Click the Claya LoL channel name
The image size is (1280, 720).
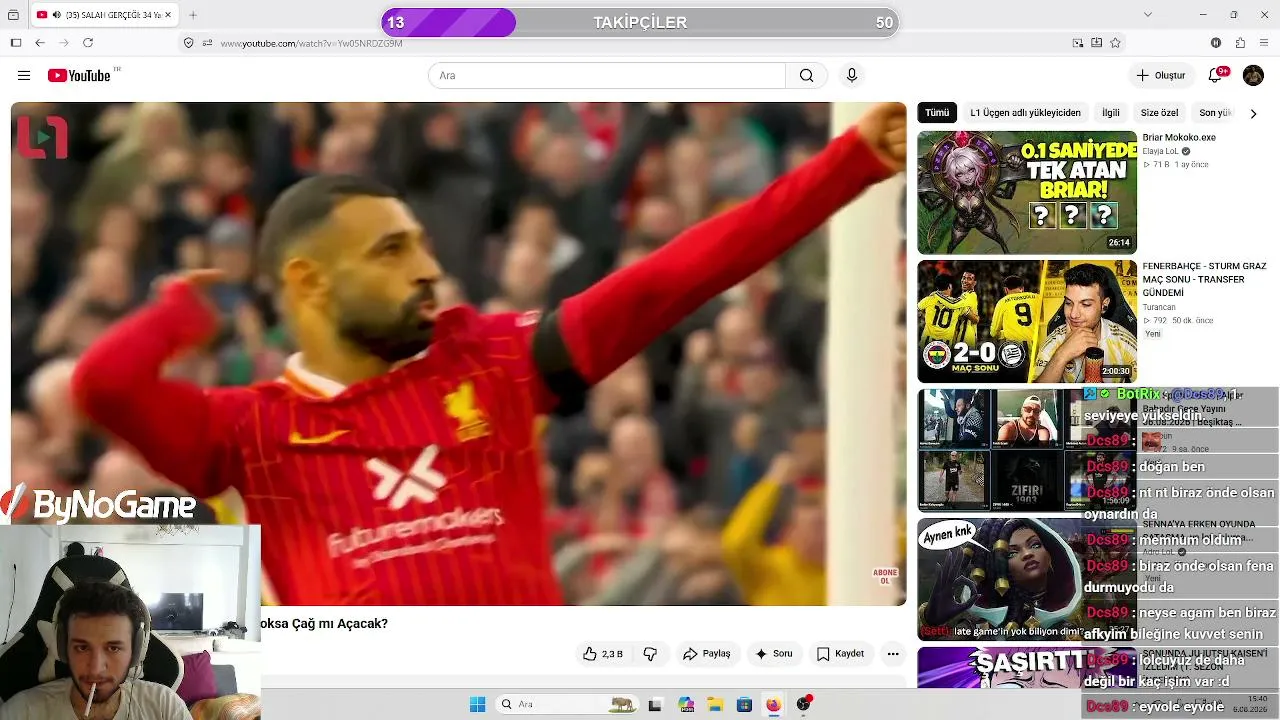pyautogui.click(x=1160, y=152)
